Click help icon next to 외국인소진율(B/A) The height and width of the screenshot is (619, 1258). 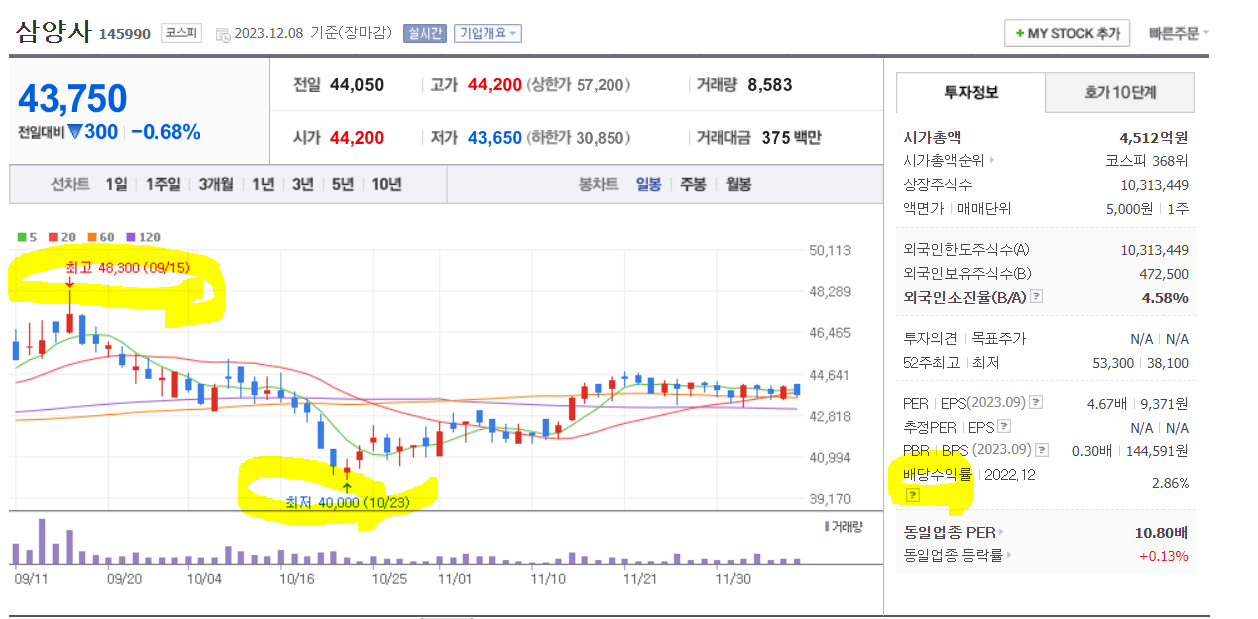[1036, 297]
